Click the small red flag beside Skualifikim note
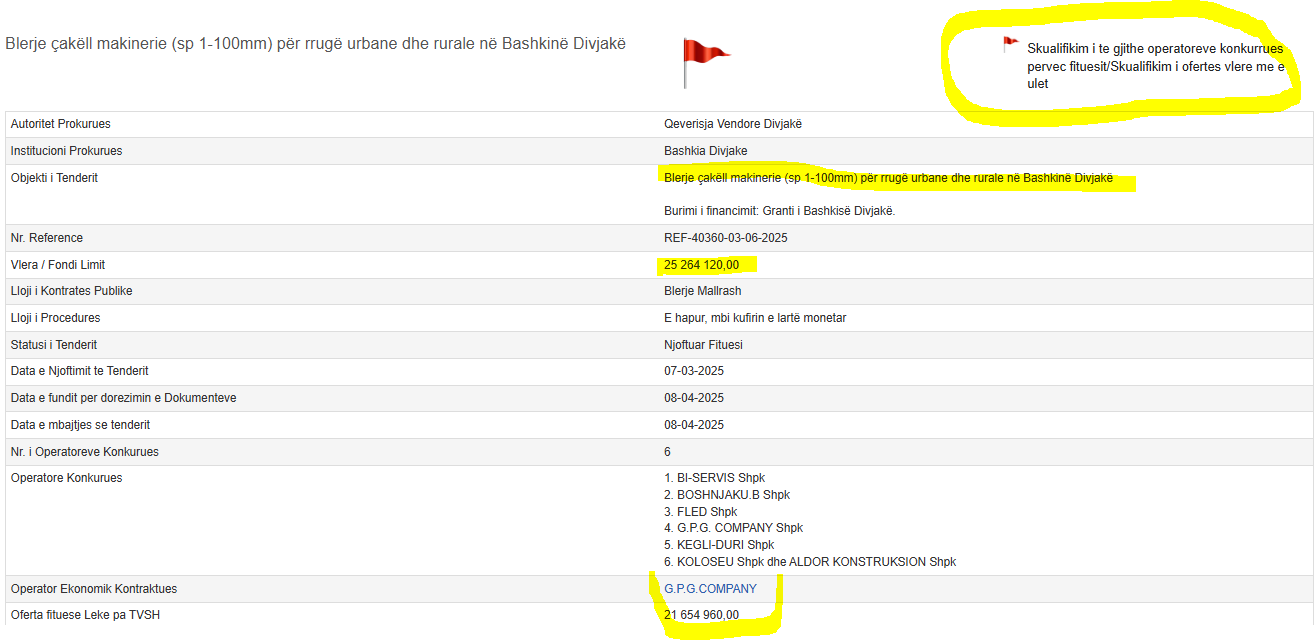Screen dimensions: 1316x640 1010,45
